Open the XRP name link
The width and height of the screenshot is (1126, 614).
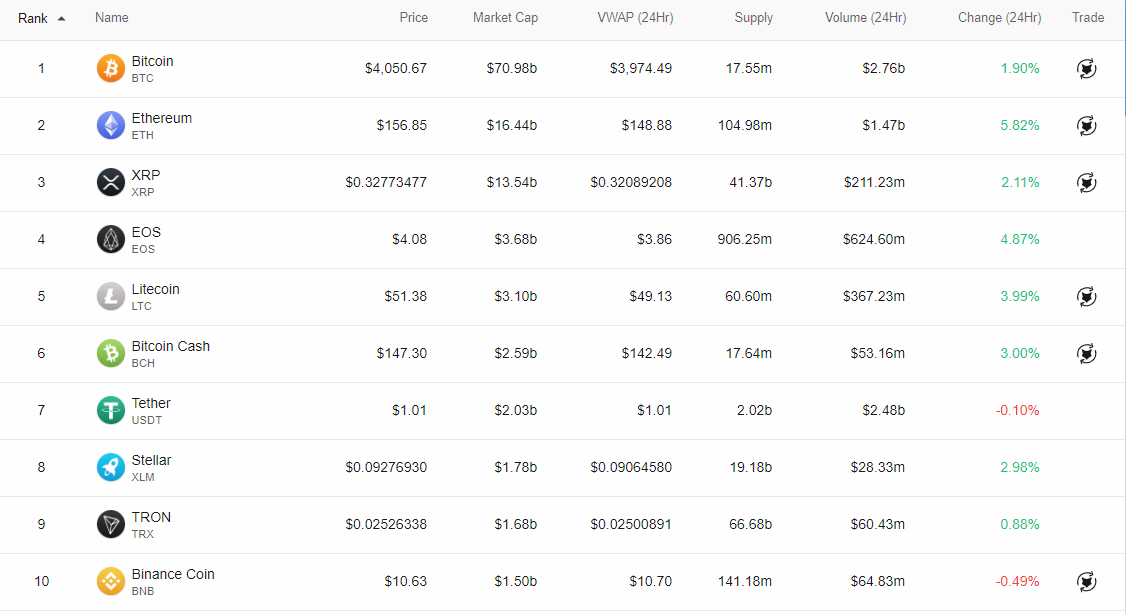[146, 175]
